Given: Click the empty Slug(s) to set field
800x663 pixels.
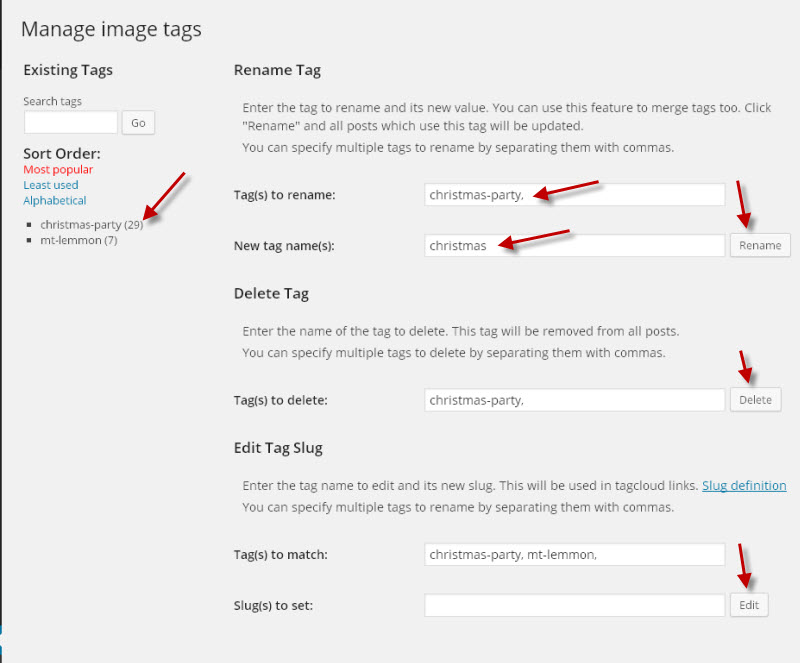Looking at the screenshot, I should (574, 605).
